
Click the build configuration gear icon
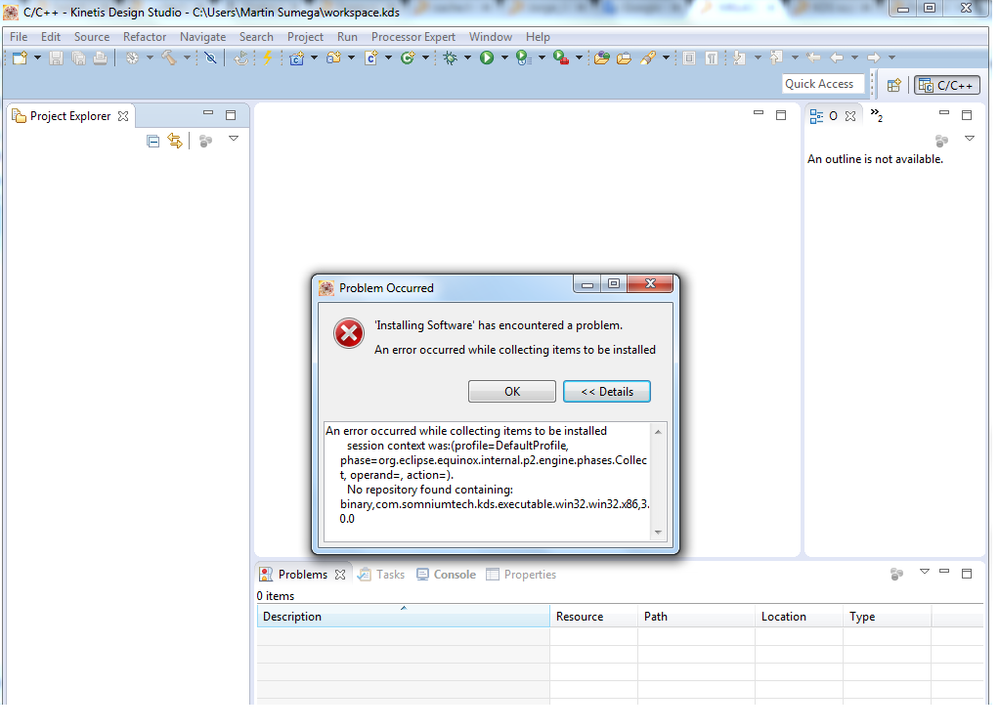132,58
